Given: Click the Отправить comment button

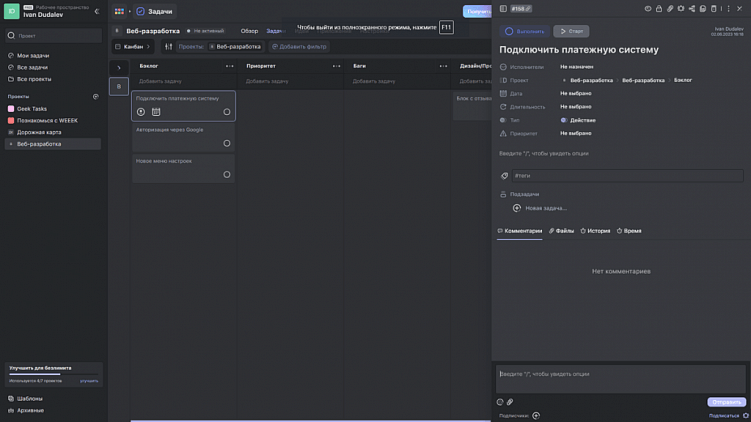Looking at the screenshot, I should [x=726, y=402].
